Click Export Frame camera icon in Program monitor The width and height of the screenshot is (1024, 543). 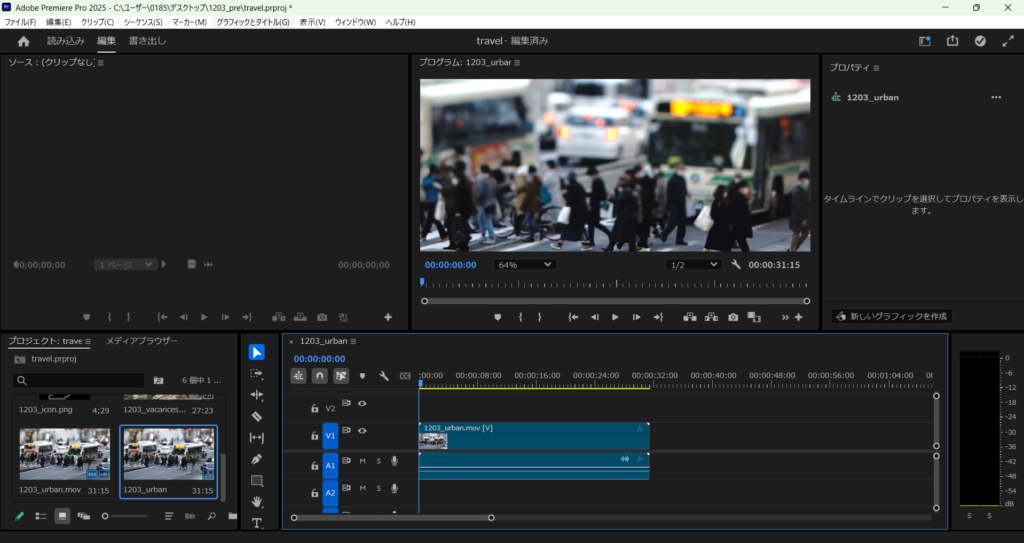(x=733, y=317)
